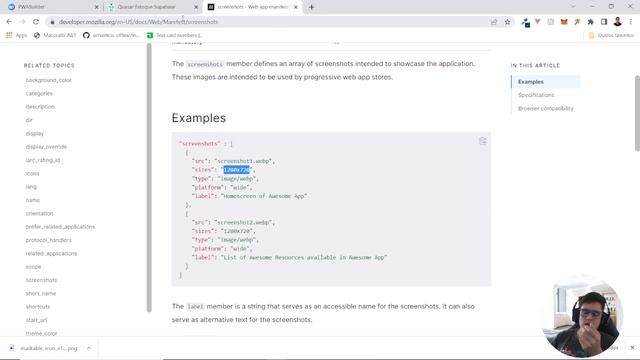Jump to Specifications in article outline

536,95
